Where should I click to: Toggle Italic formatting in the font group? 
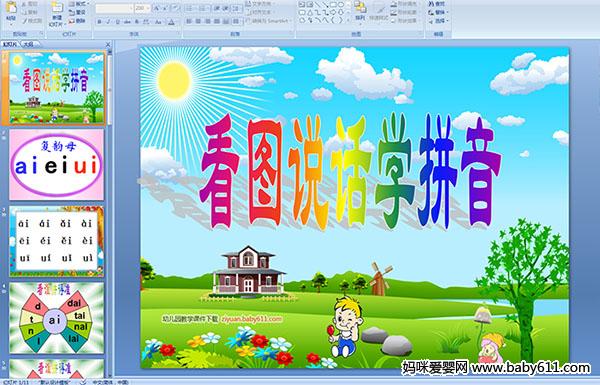click(x=108, y=22)
